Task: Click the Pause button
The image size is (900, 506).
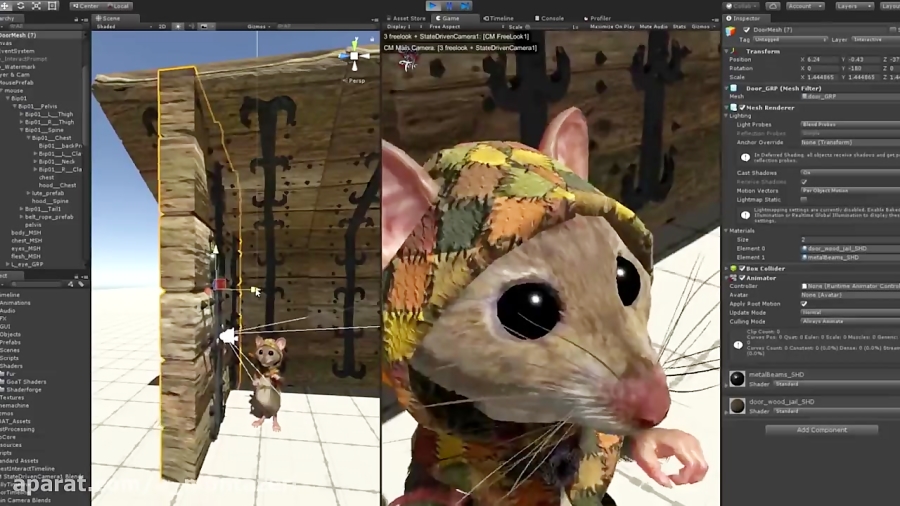Action: [x=449, y=6]
